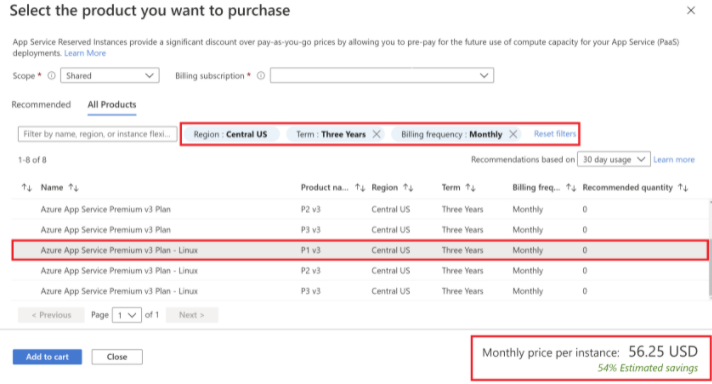Click the leftmost sort arrows before Name

click(27, 187)
